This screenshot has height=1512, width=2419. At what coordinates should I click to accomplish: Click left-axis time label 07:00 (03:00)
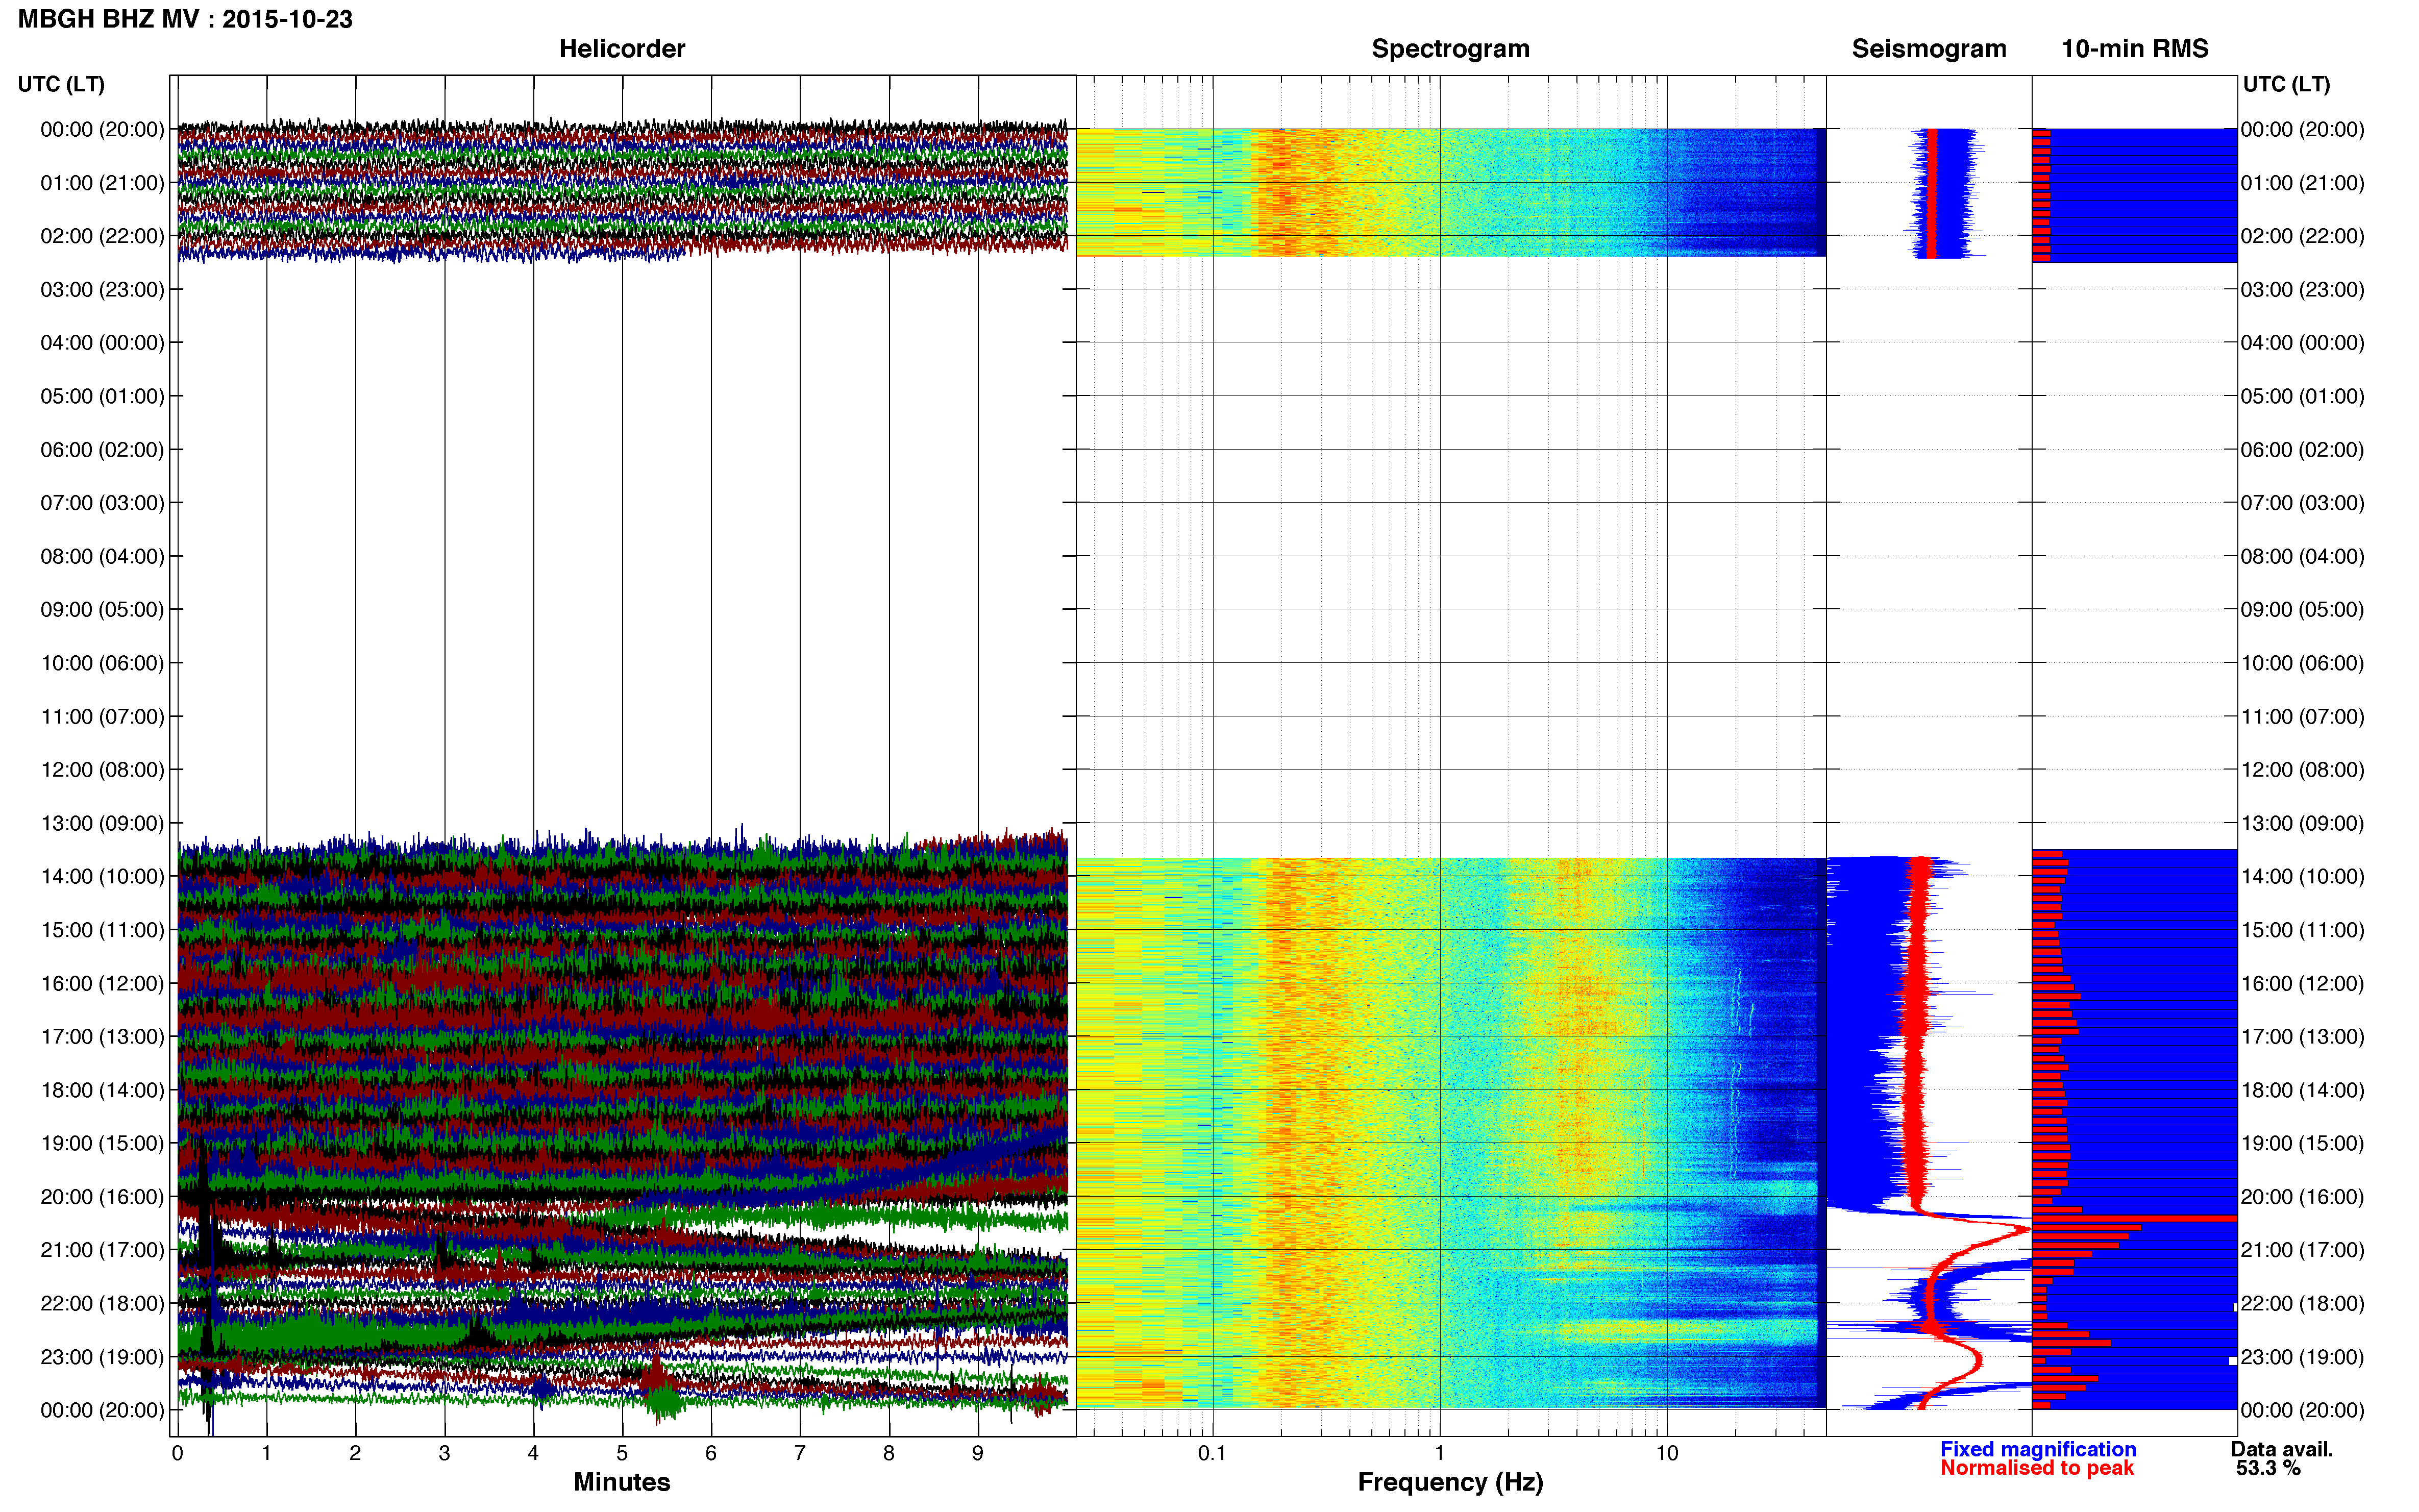click(x=102, y=502)
